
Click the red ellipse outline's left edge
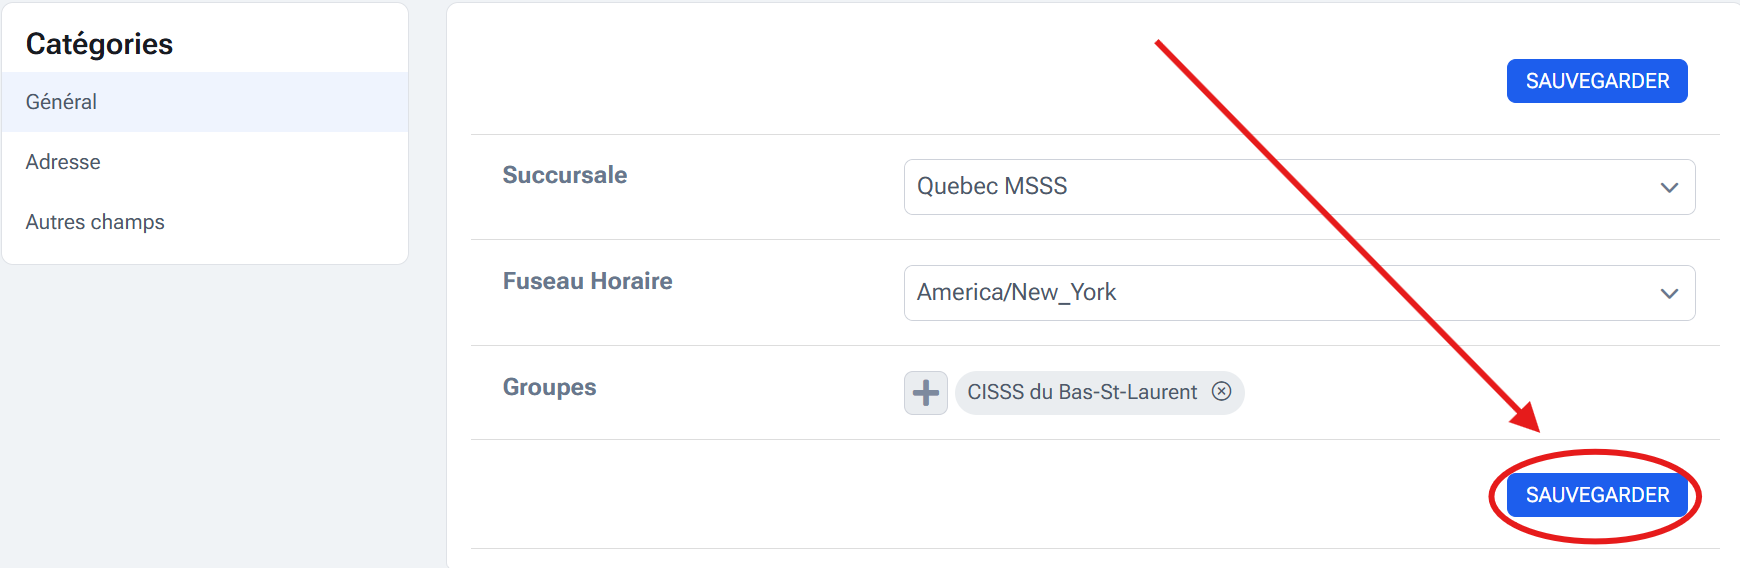pos(1492,497)
